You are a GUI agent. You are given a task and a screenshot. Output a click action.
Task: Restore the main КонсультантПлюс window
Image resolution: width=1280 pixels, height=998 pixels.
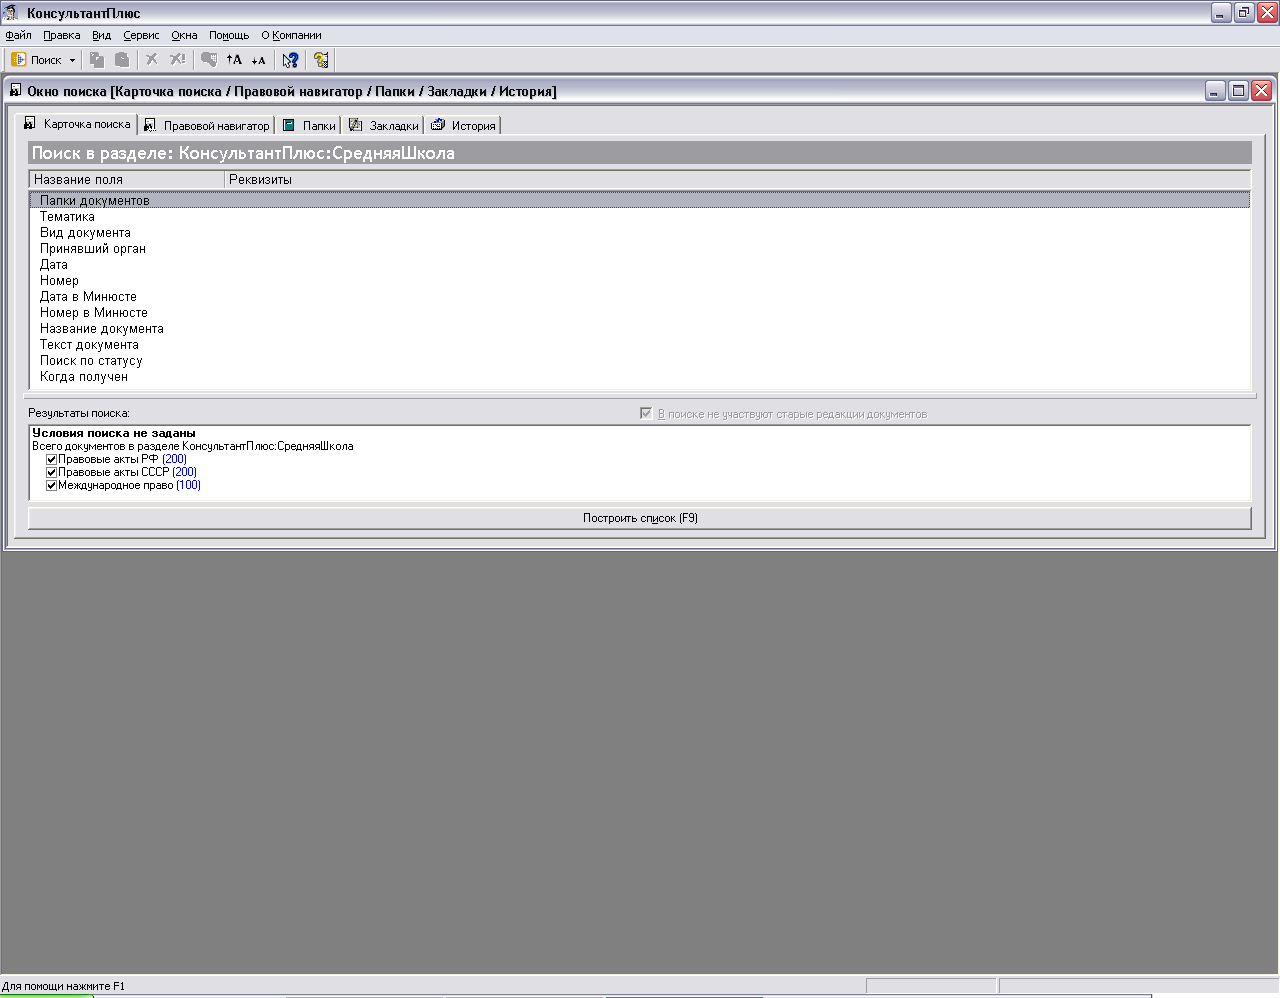1244,13
